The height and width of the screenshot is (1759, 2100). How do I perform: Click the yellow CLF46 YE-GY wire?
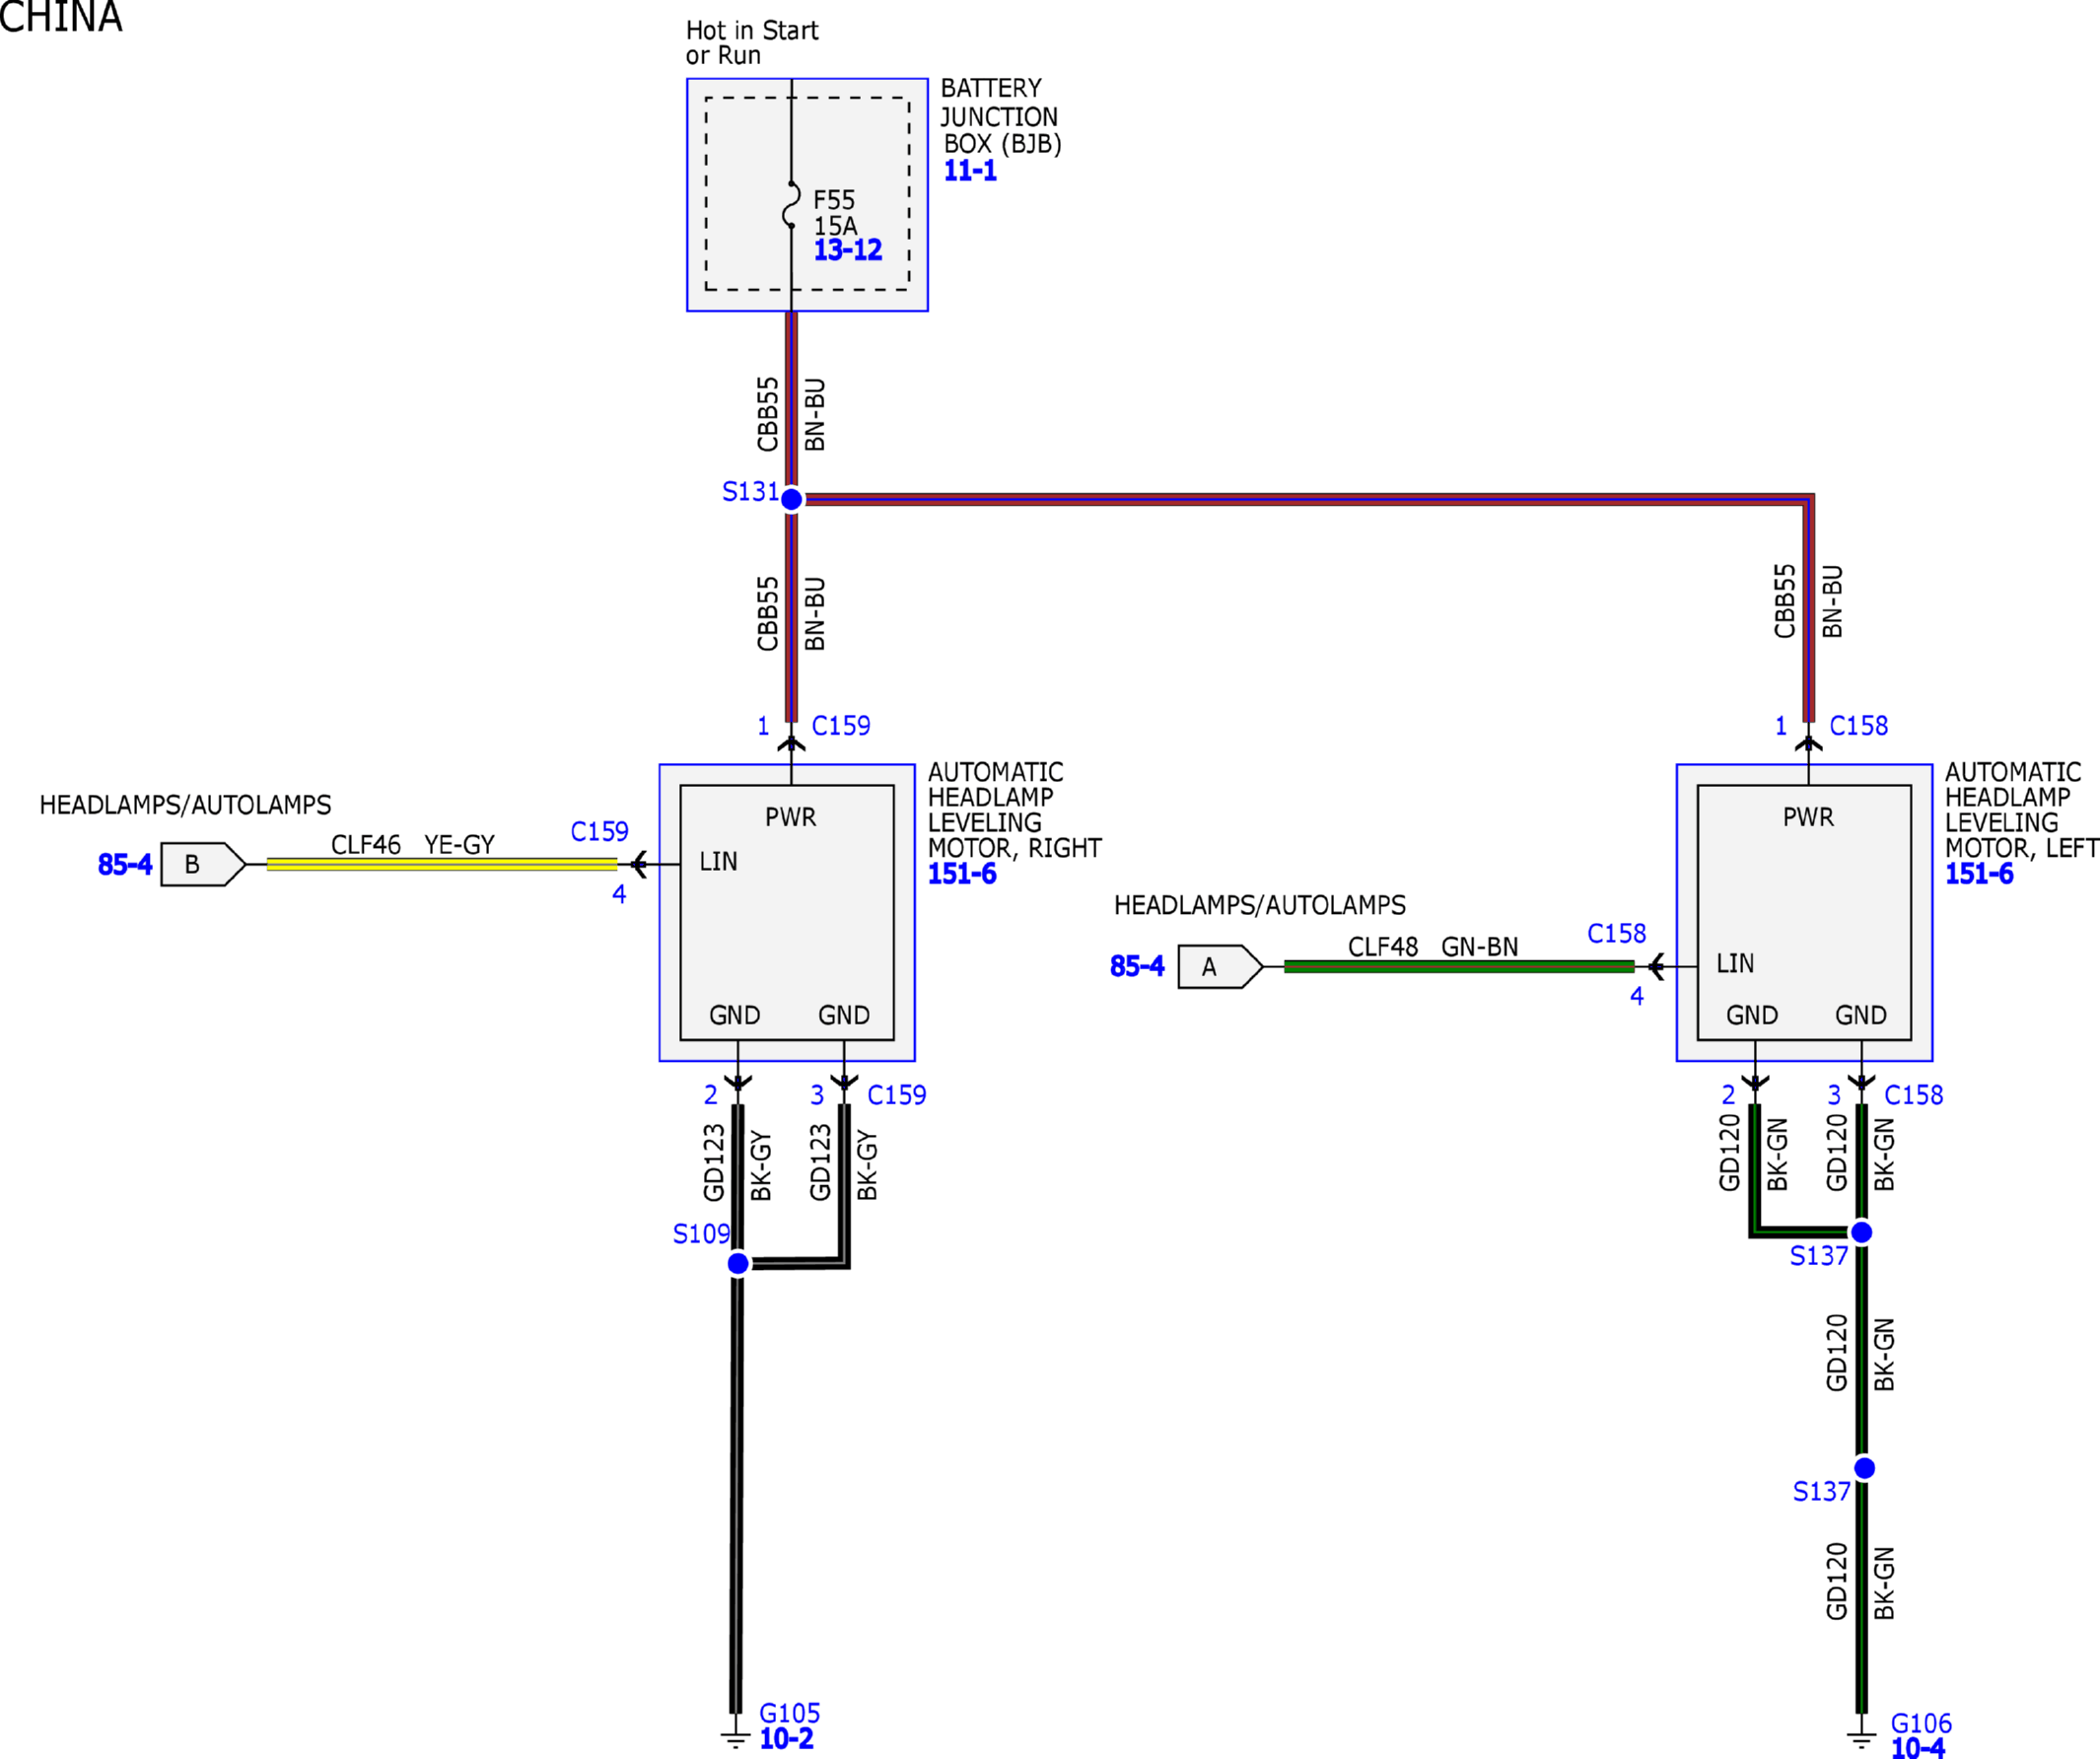[x=442, y=864]
